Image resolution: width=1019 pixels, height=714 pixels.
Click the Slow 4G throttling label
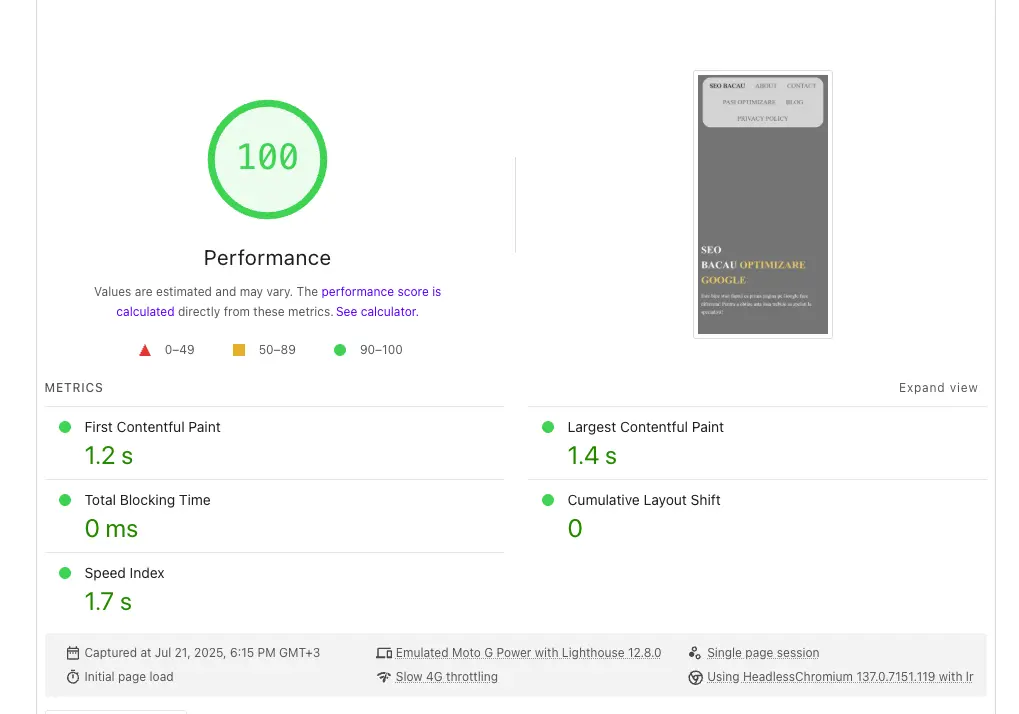pyautogui.click(x=446, y=677)
